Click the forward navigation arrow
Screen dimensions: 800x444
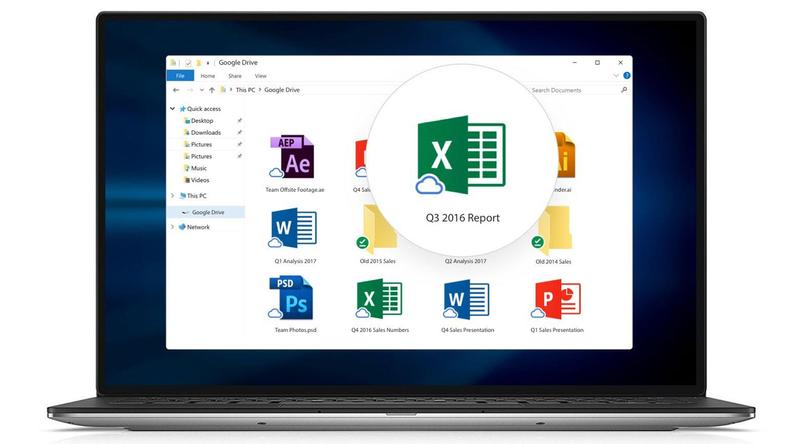[190, 90]
